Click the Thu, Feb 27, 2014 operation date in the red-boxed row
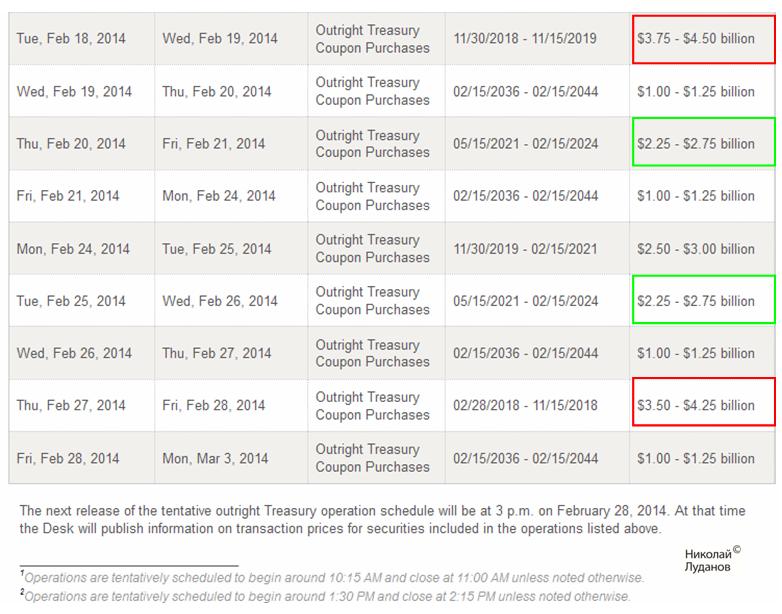Screen dimensions: 782x614 71,406
